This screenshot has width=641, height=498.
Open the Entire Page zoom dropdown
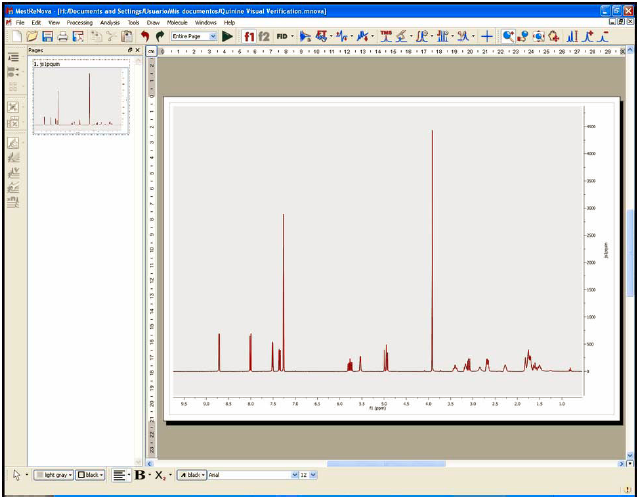[194, 36]
